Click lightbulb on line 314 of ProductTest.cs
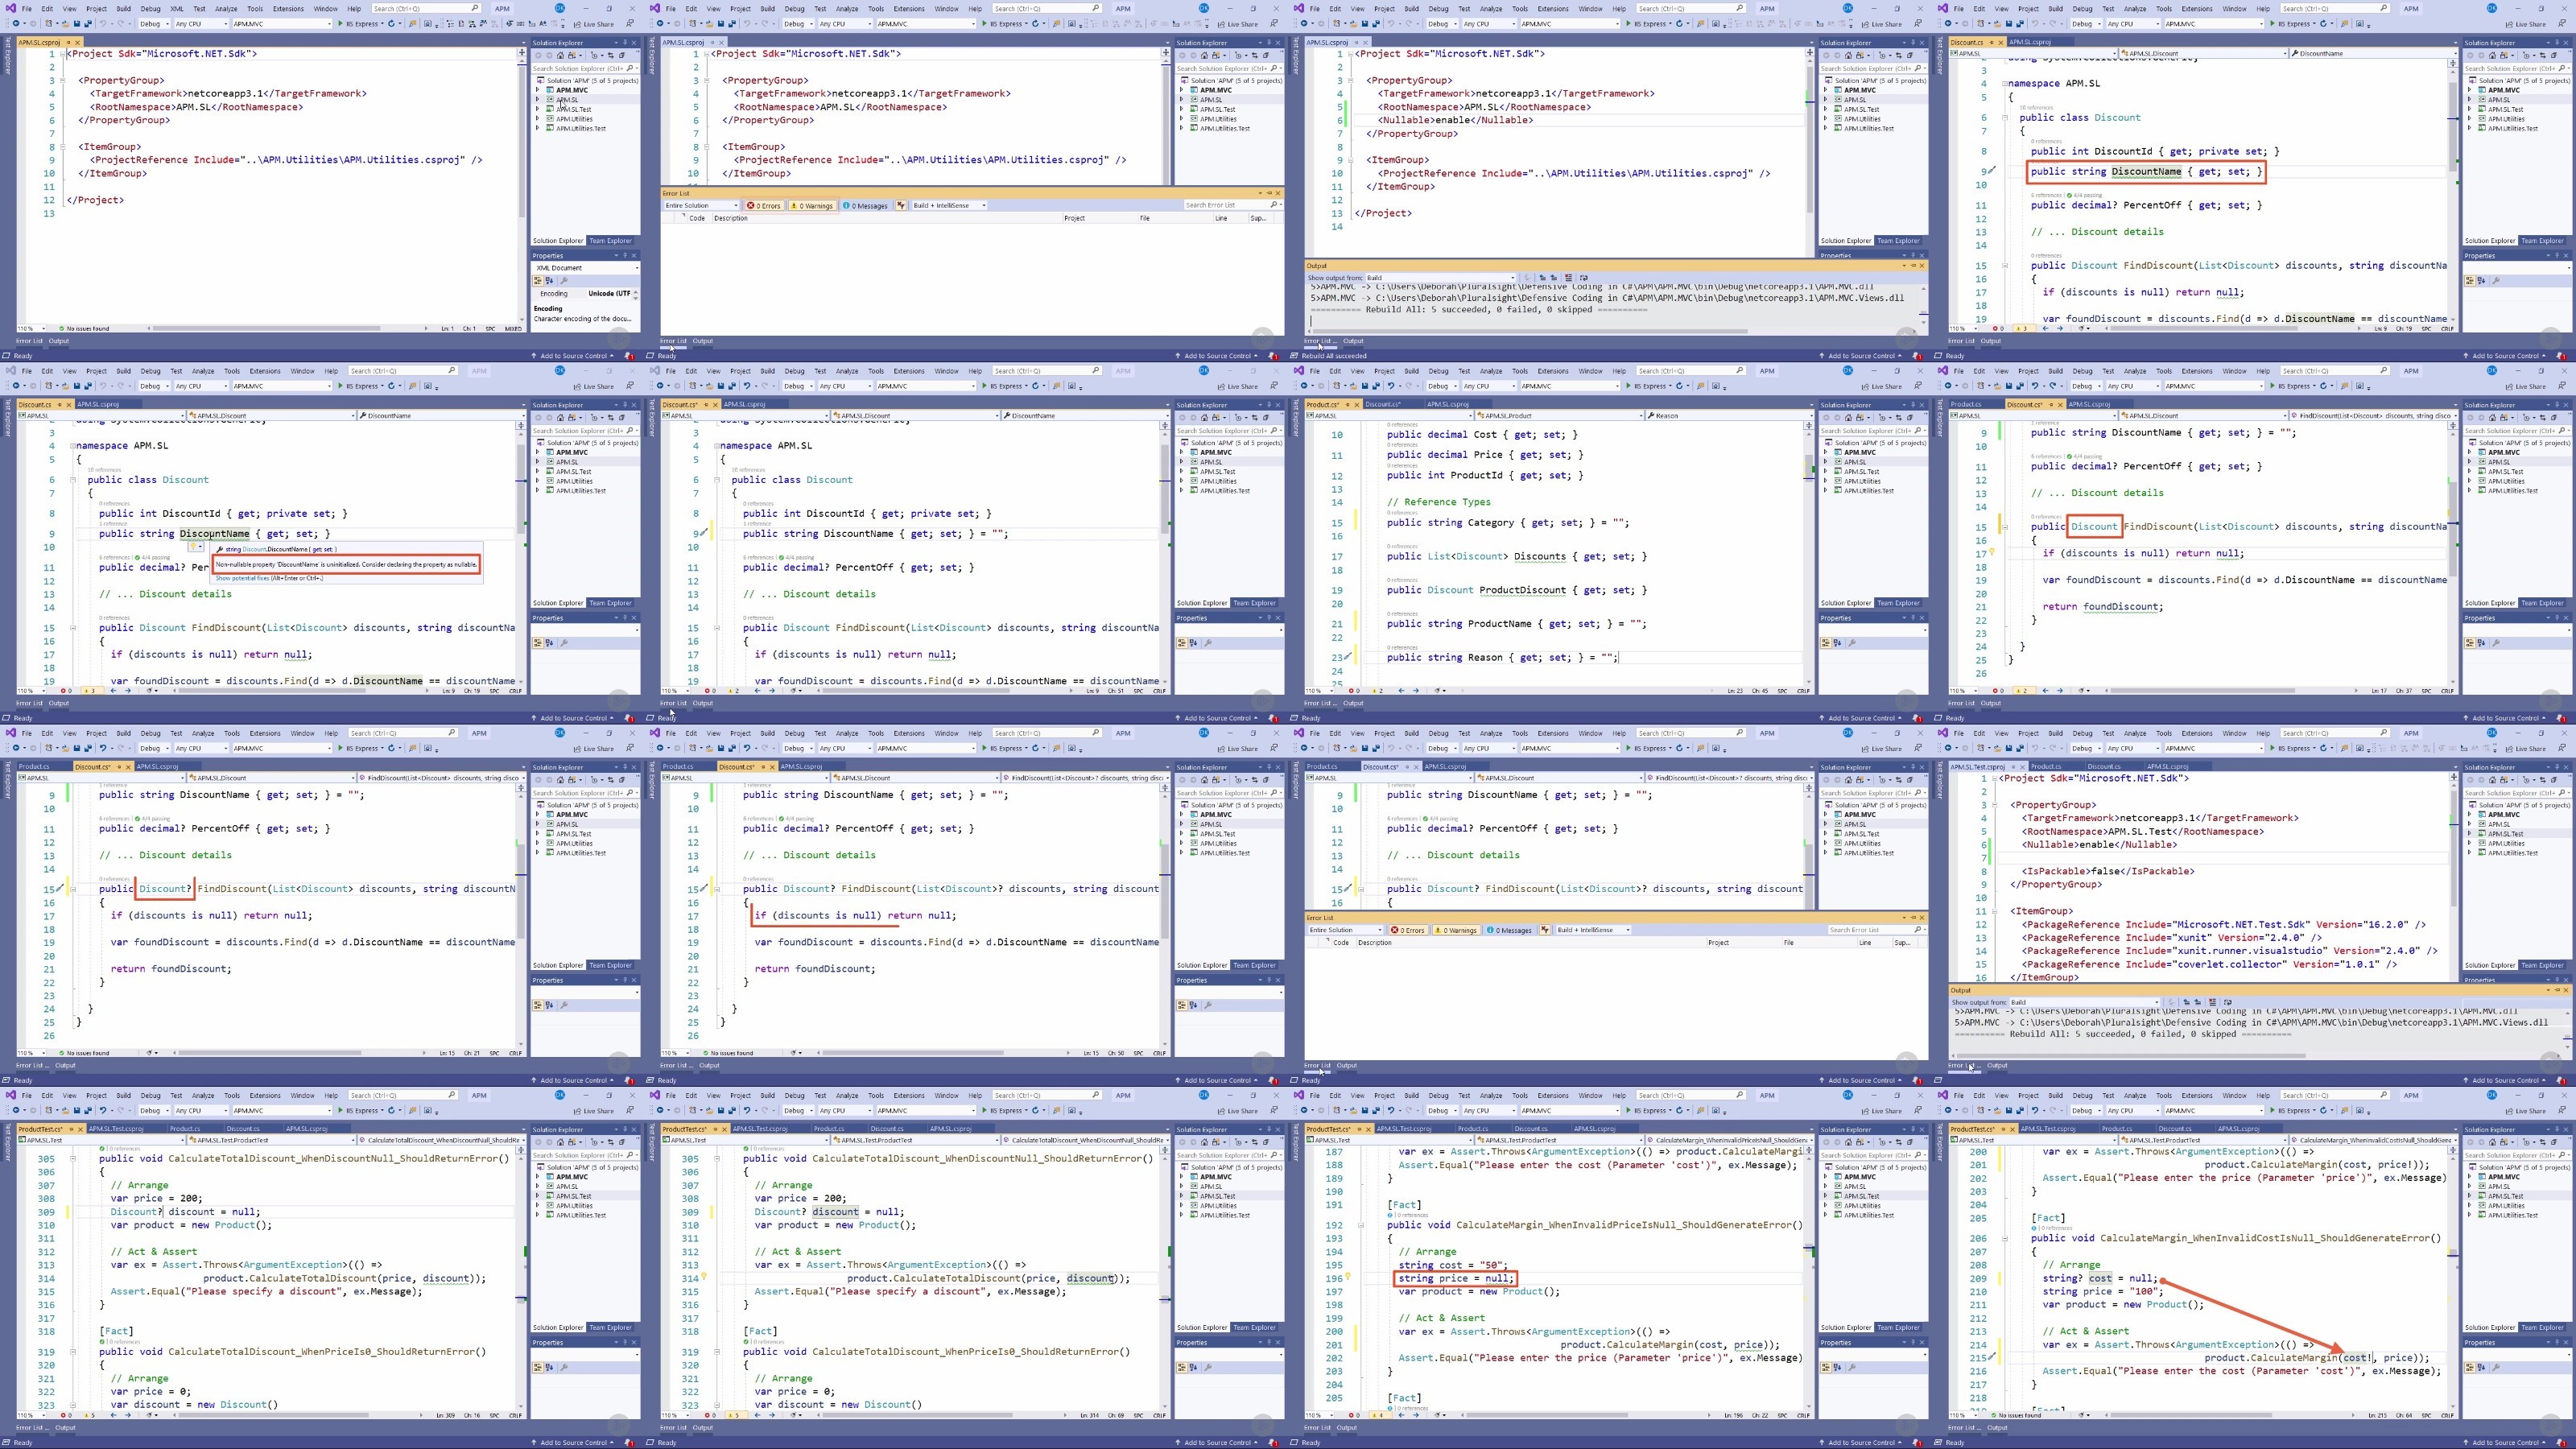 point(704,1276)
